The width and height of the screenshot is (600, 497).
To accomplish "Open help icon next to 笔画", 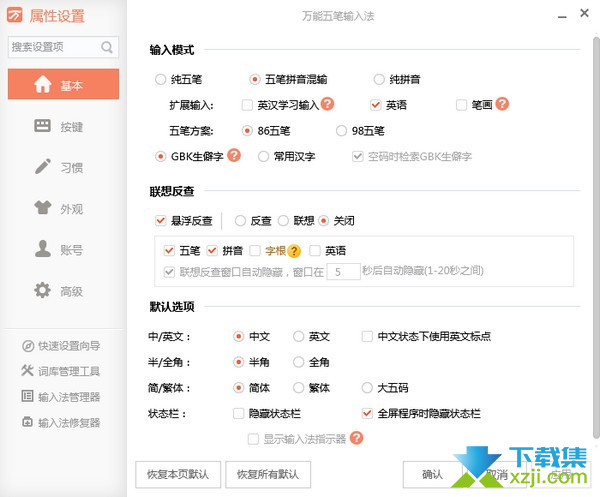I will (502, 104).
